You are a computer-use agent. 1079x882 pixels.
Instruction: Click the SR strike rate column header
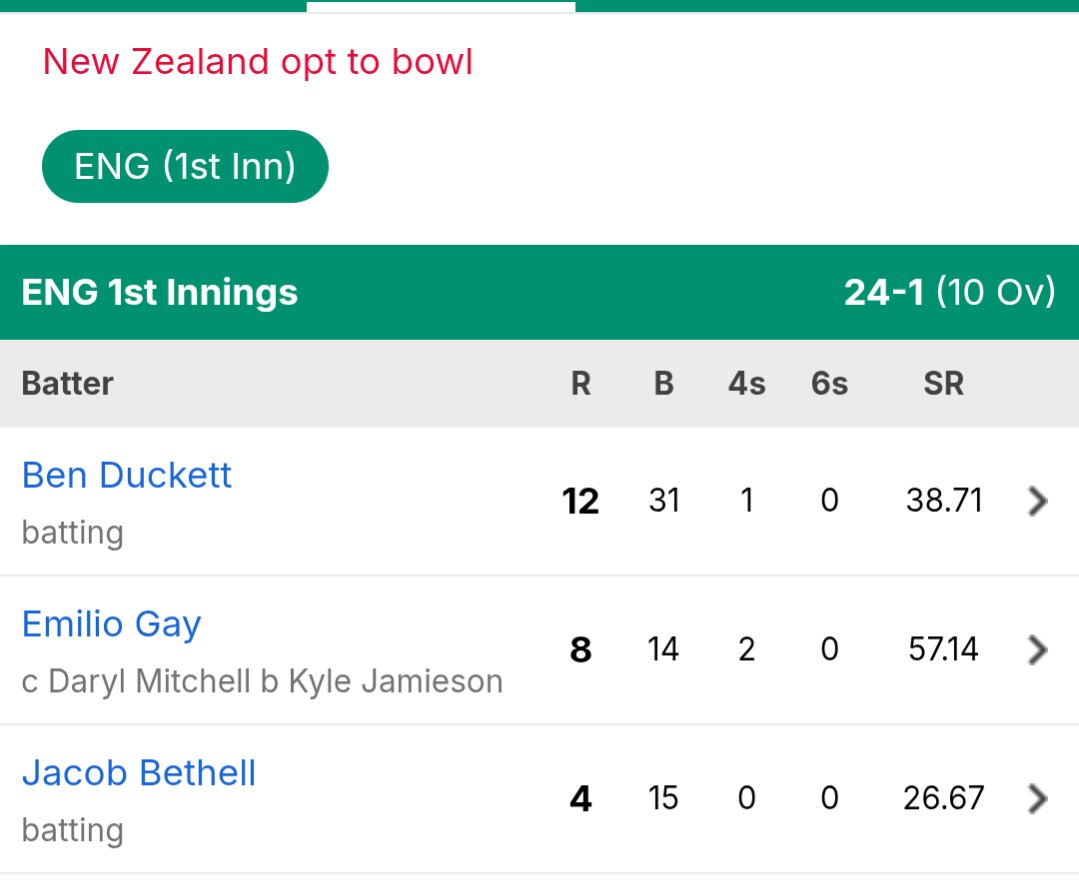pyautogui.click(x=943, y=383)
